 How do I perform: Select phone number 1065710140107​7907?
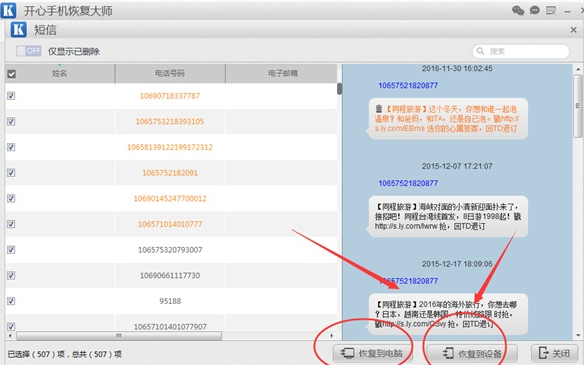[170, 327]
